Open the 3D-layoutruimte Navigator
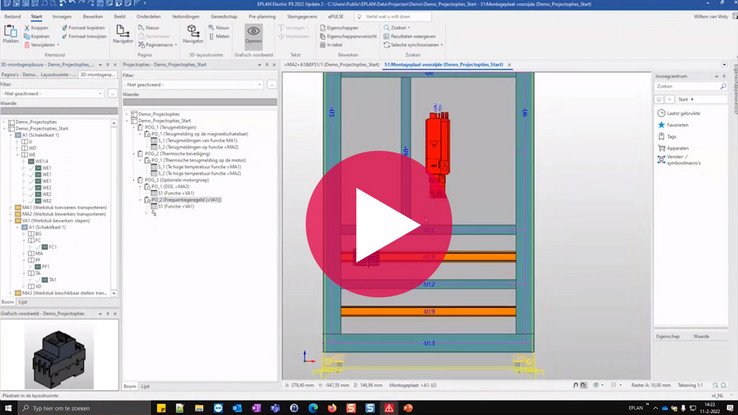 [193, 34]
